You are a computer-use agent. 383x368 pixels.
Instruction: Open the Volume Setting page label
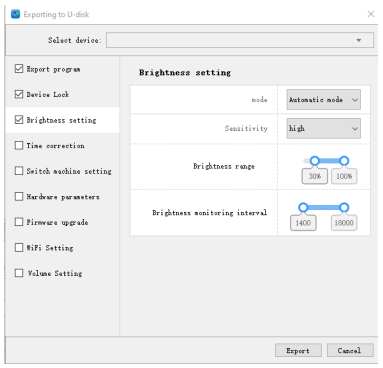click(55, 273)
